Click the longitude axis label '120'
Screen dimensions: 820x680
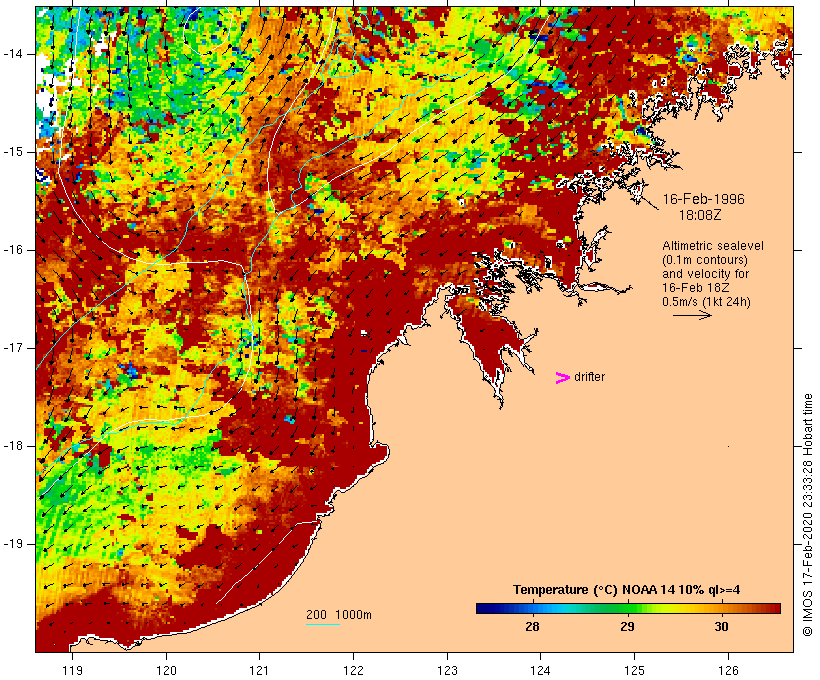[x=166, y=671]
